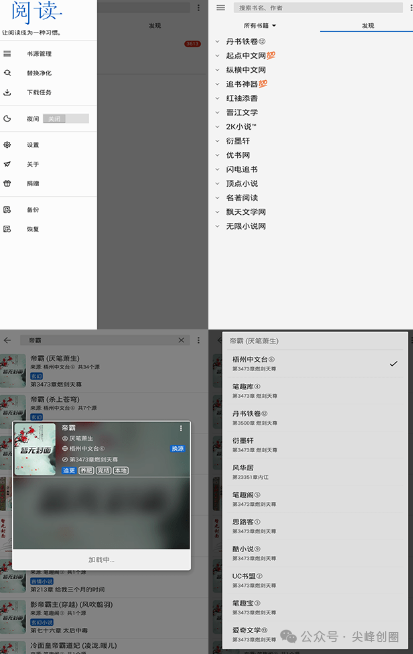This screenshot has width=413, height=654.
Task: Open 书源管理 in the side drawer
Action: [39, 54]
